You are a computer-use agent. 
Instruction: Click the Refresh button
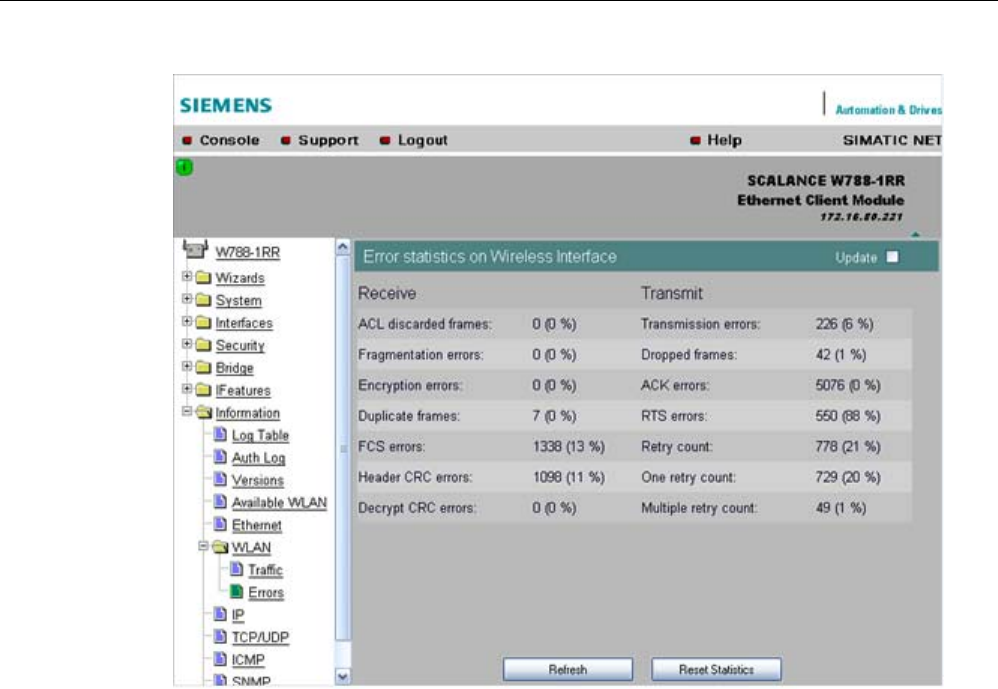point(568,669)
